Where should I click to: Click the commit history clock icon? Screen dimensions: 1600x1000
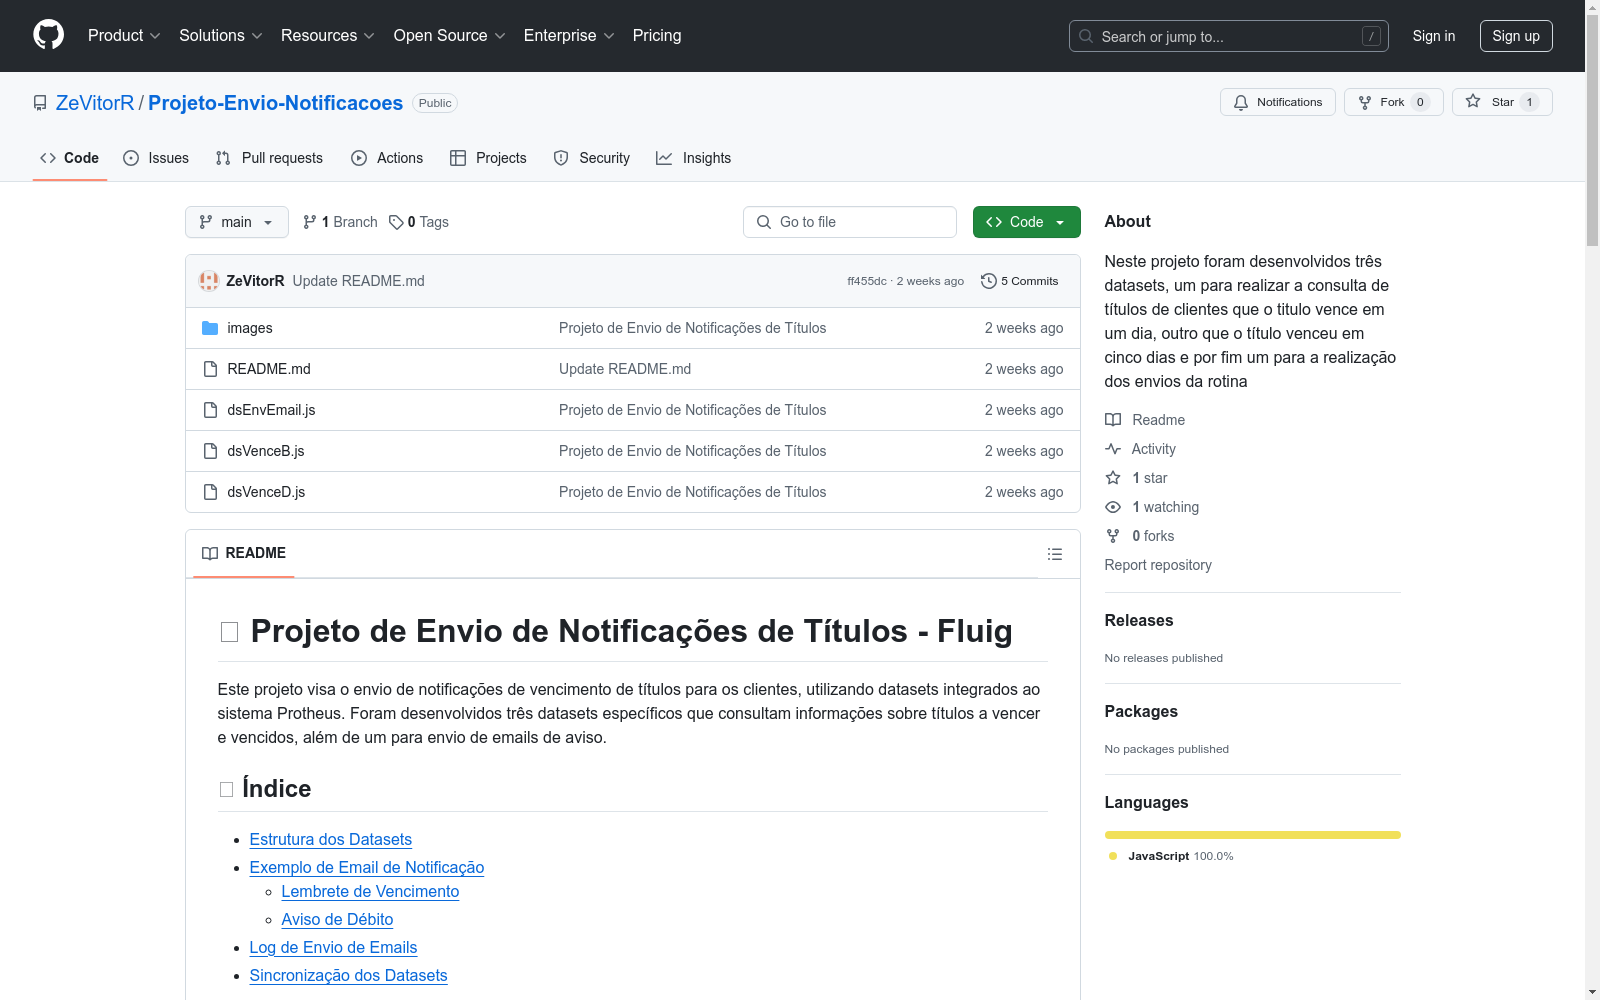pos(989,281)
